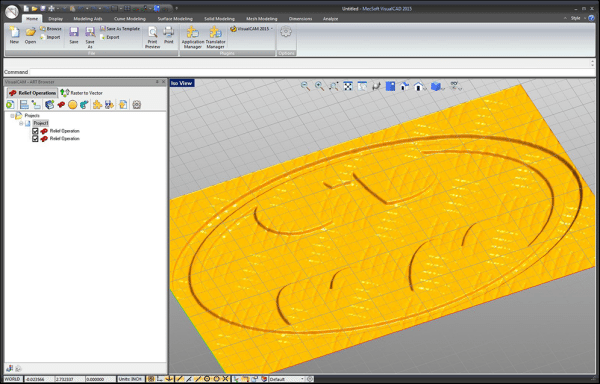Open the Options gear in the ribbon
The height and width of the screenshot is (384, 600).
pos(286,32)
